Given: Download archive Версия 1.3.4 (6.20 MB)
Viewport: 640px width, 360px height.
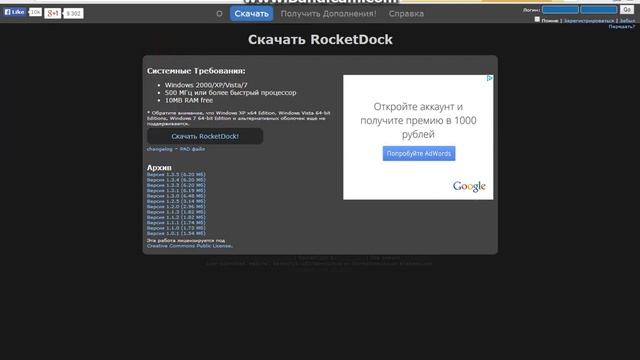Looking at the screenshot, I should tap(176, 180).
